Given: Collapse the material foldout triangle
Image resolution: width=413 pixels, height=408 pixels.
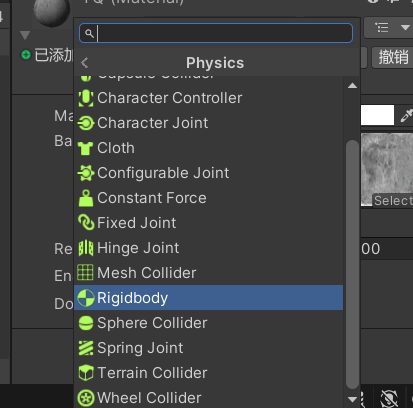Looking at the screenshot, I should tap(25, 35).
